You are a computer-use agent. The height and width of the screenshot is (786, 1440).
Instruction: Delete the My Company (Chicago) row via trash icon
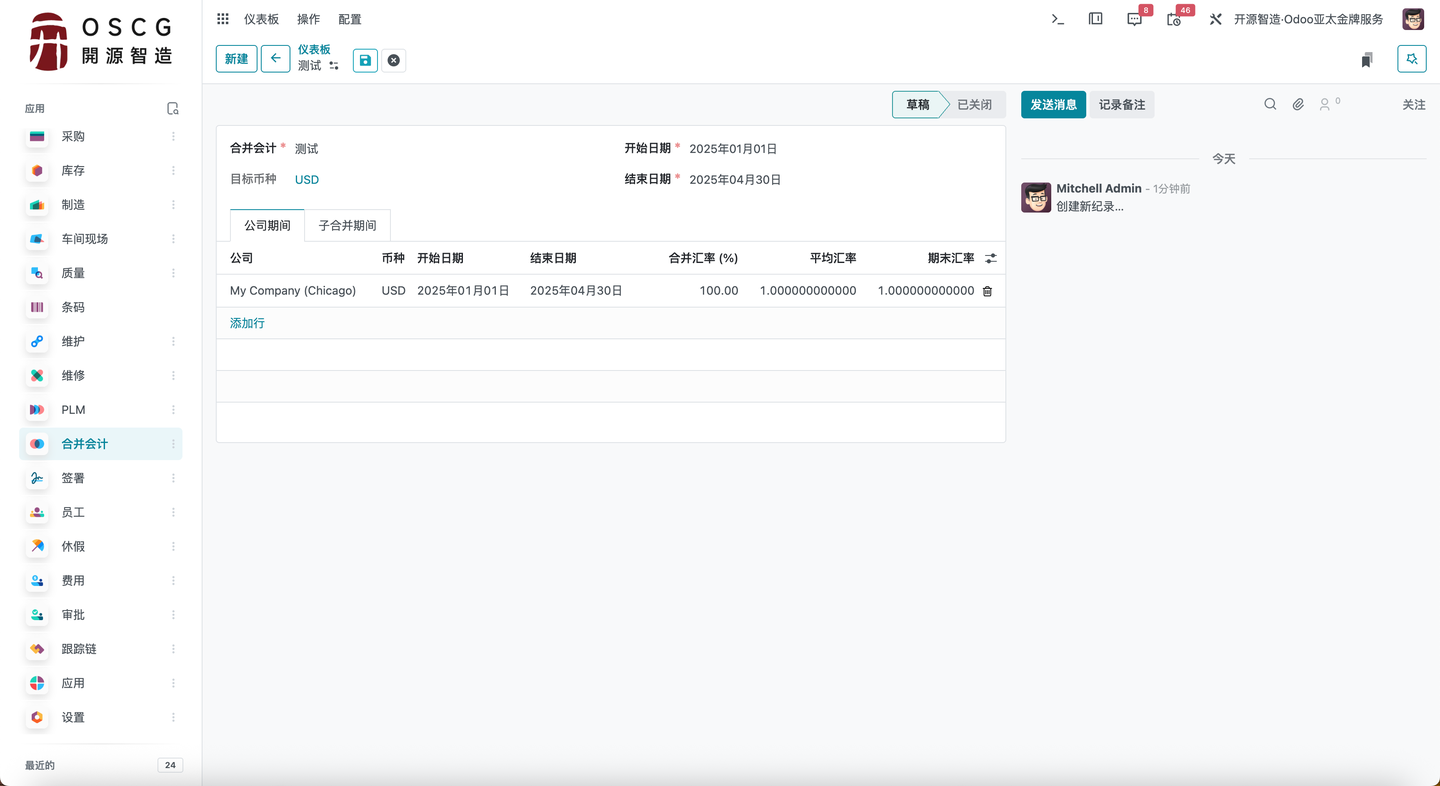tap(987, 291)
